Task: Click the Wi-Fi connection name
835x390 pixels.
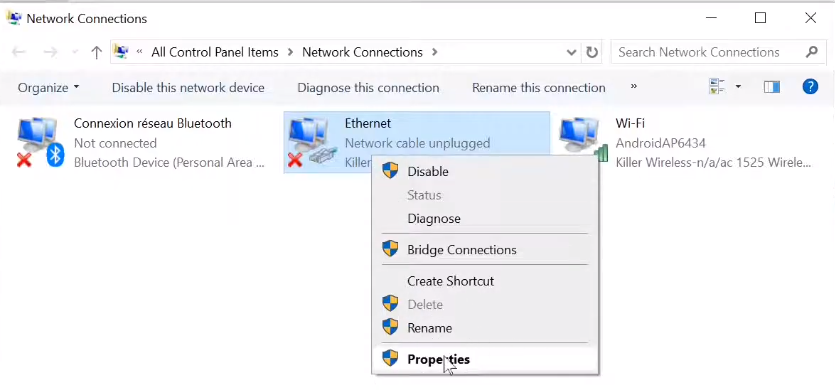Action: pyautogui.click(x=630, y=124)
